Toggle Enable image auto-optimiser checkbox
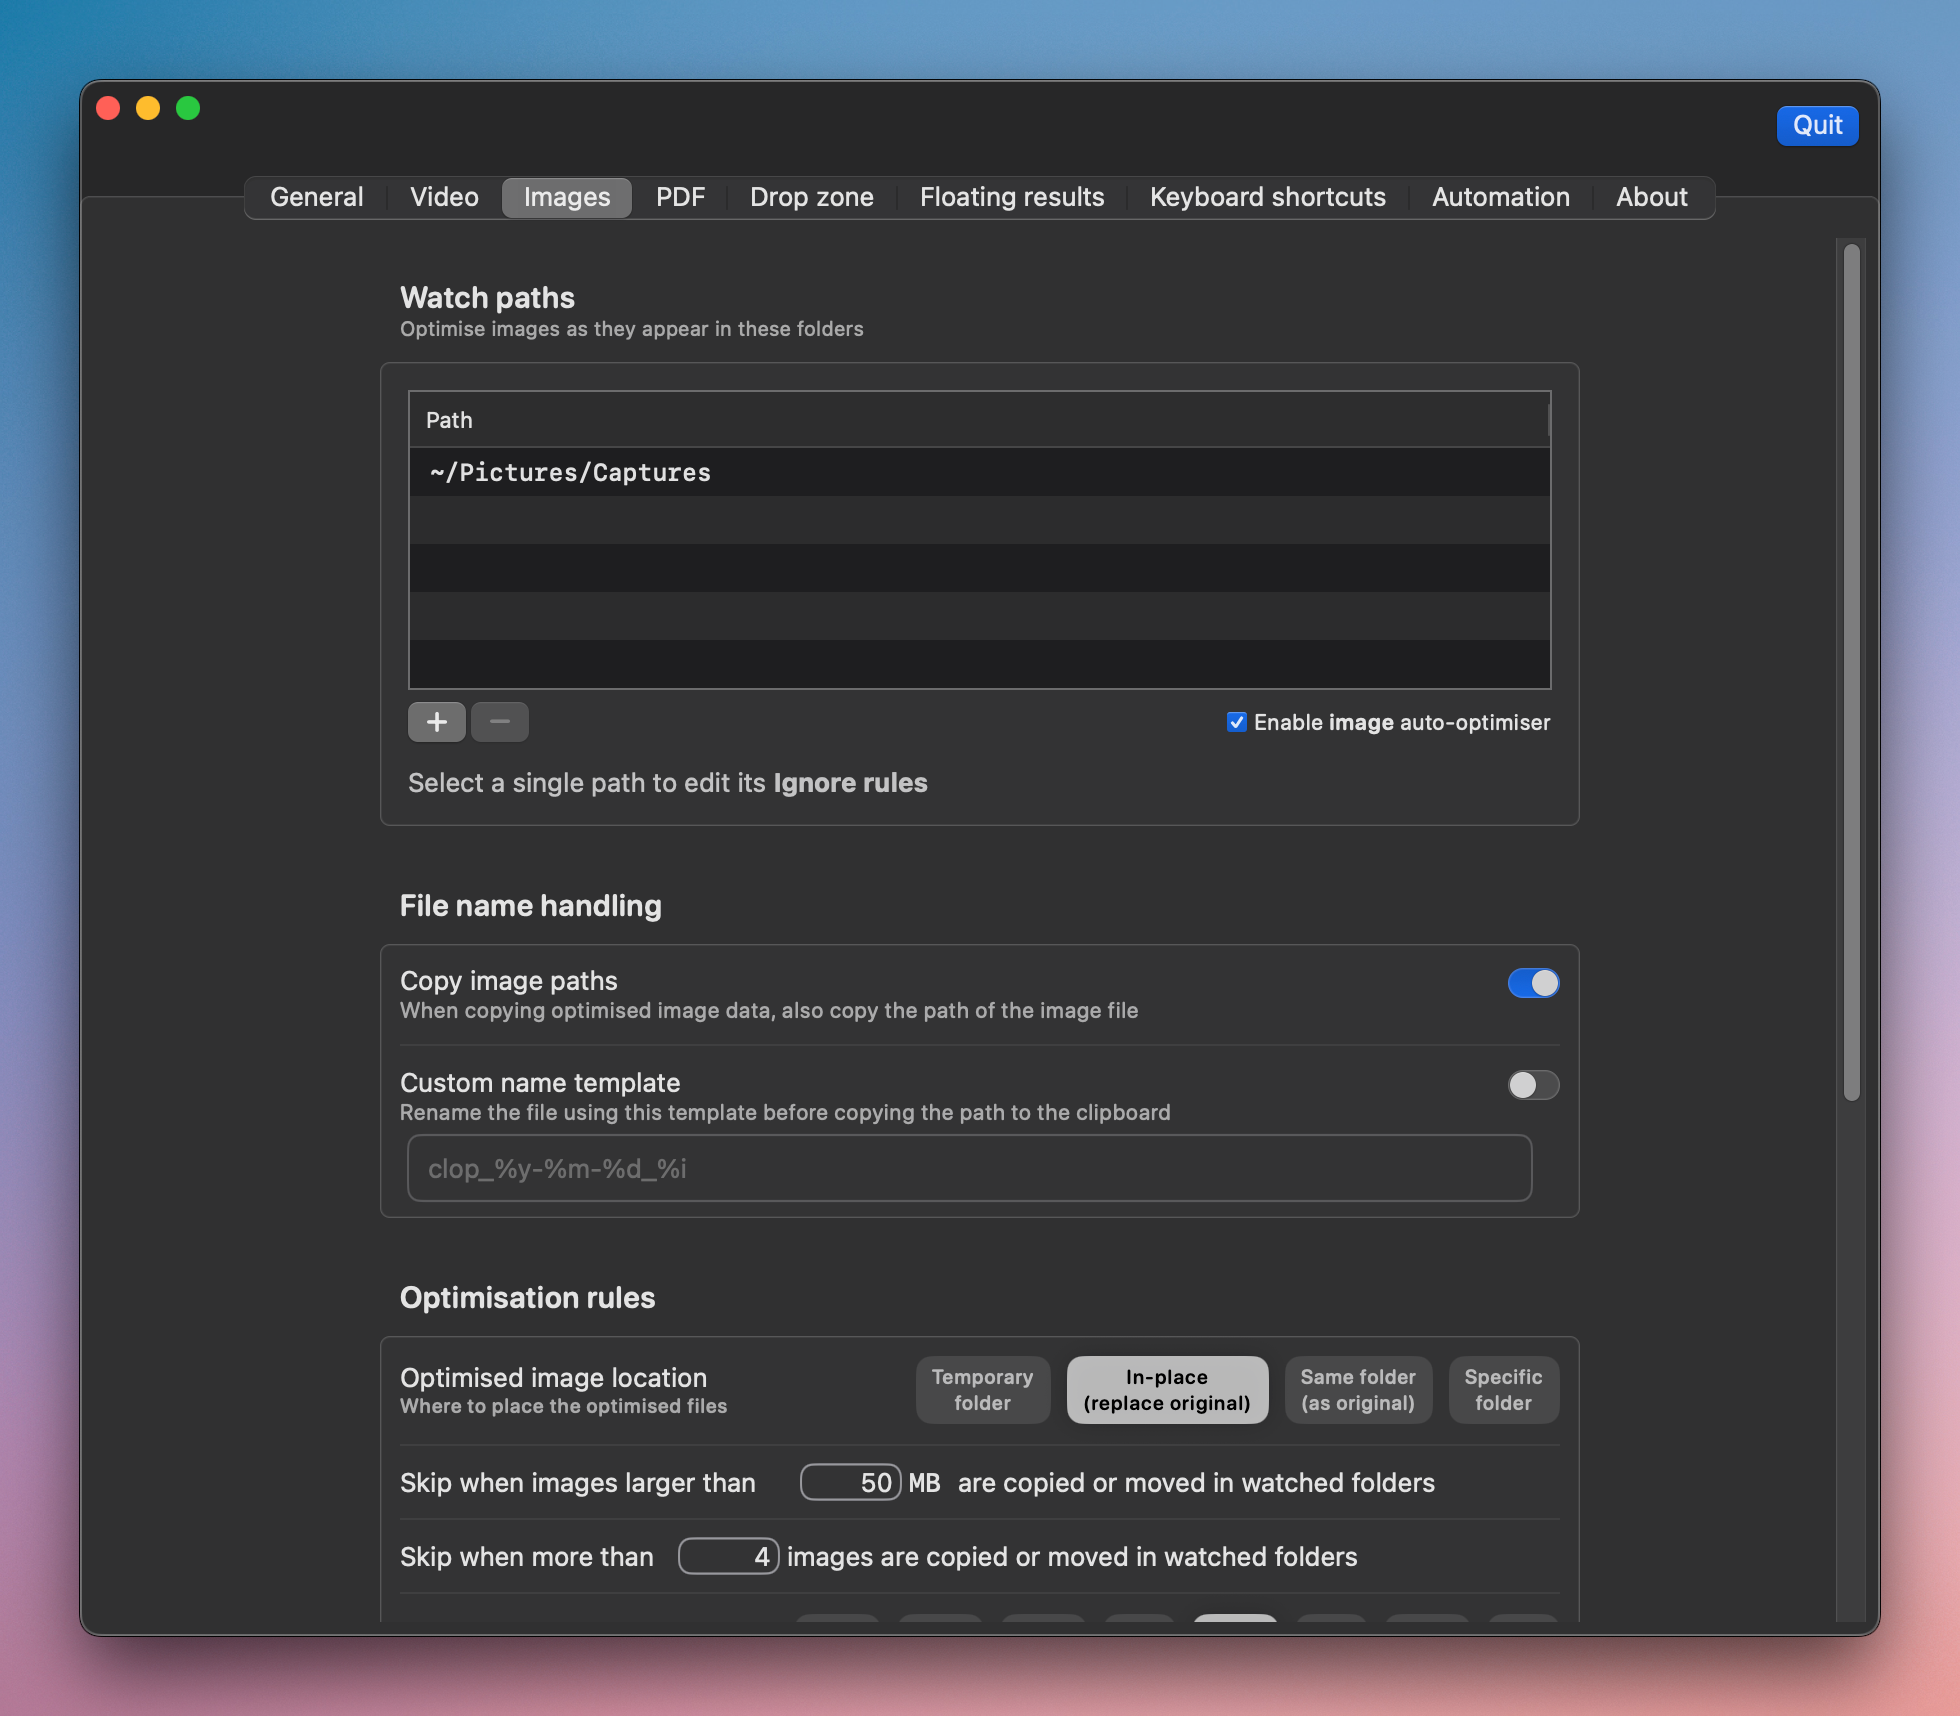The width and height of the screenshot is (1960, 1716). [1237, 722]
